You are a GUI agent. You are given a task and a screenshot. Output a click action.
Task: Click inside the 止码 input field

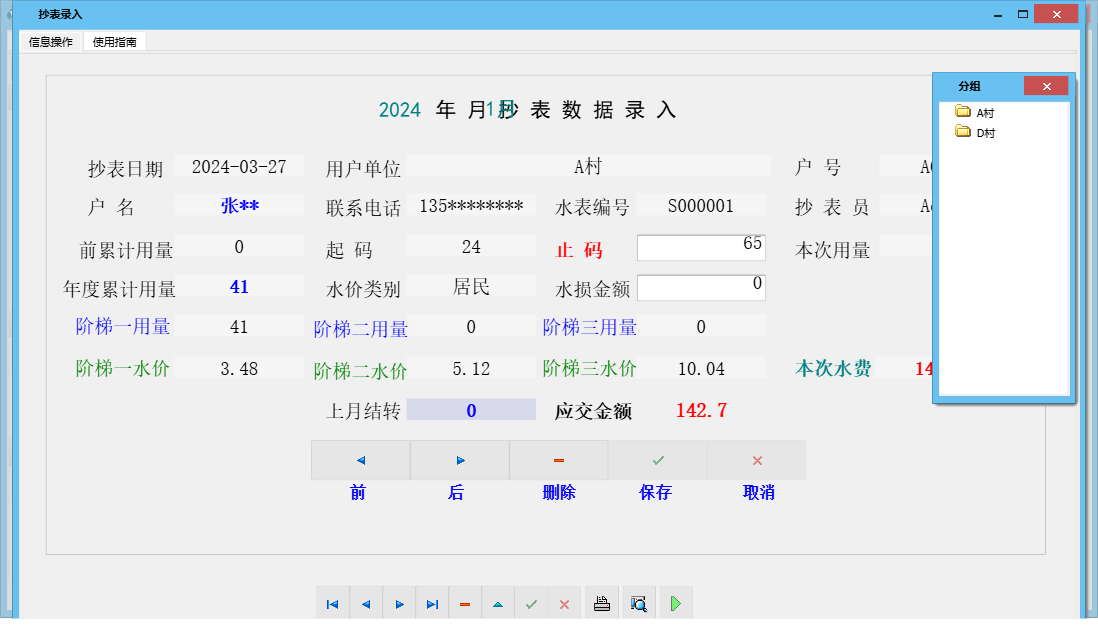coord(700,247)
